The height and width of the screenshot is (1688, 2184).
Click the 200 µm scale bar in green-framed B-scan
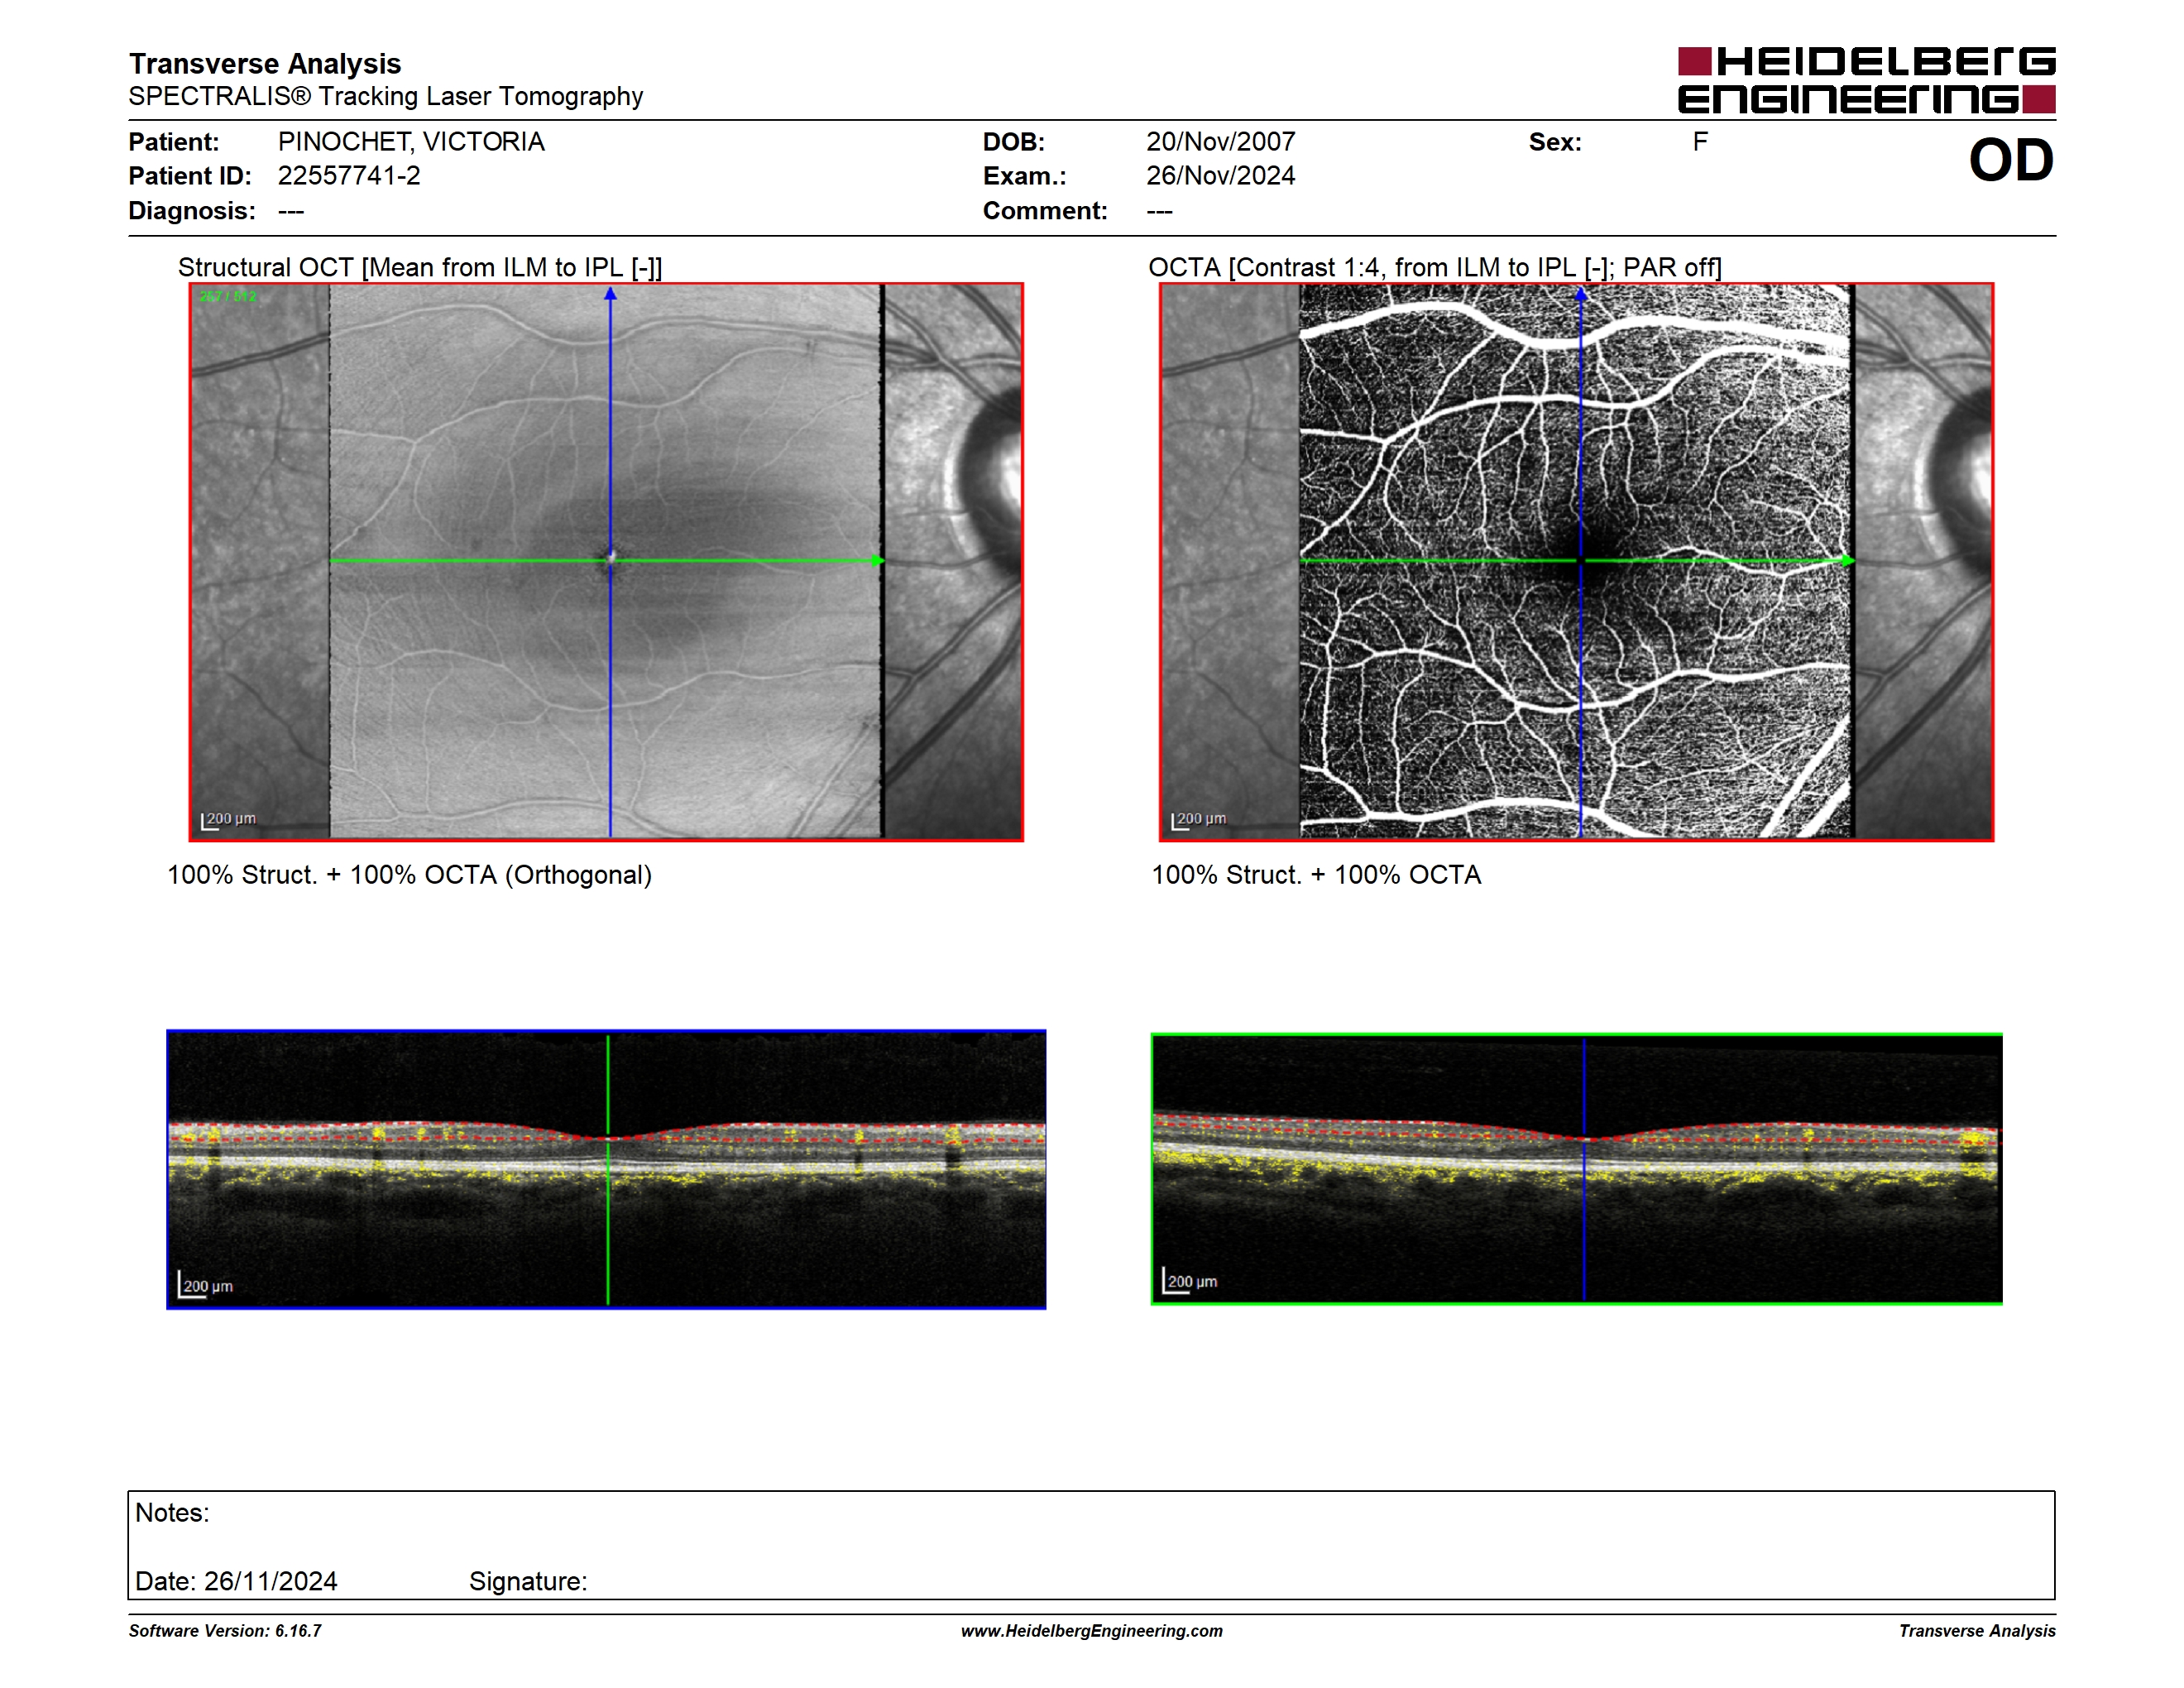click(x=1189, y=1281)
